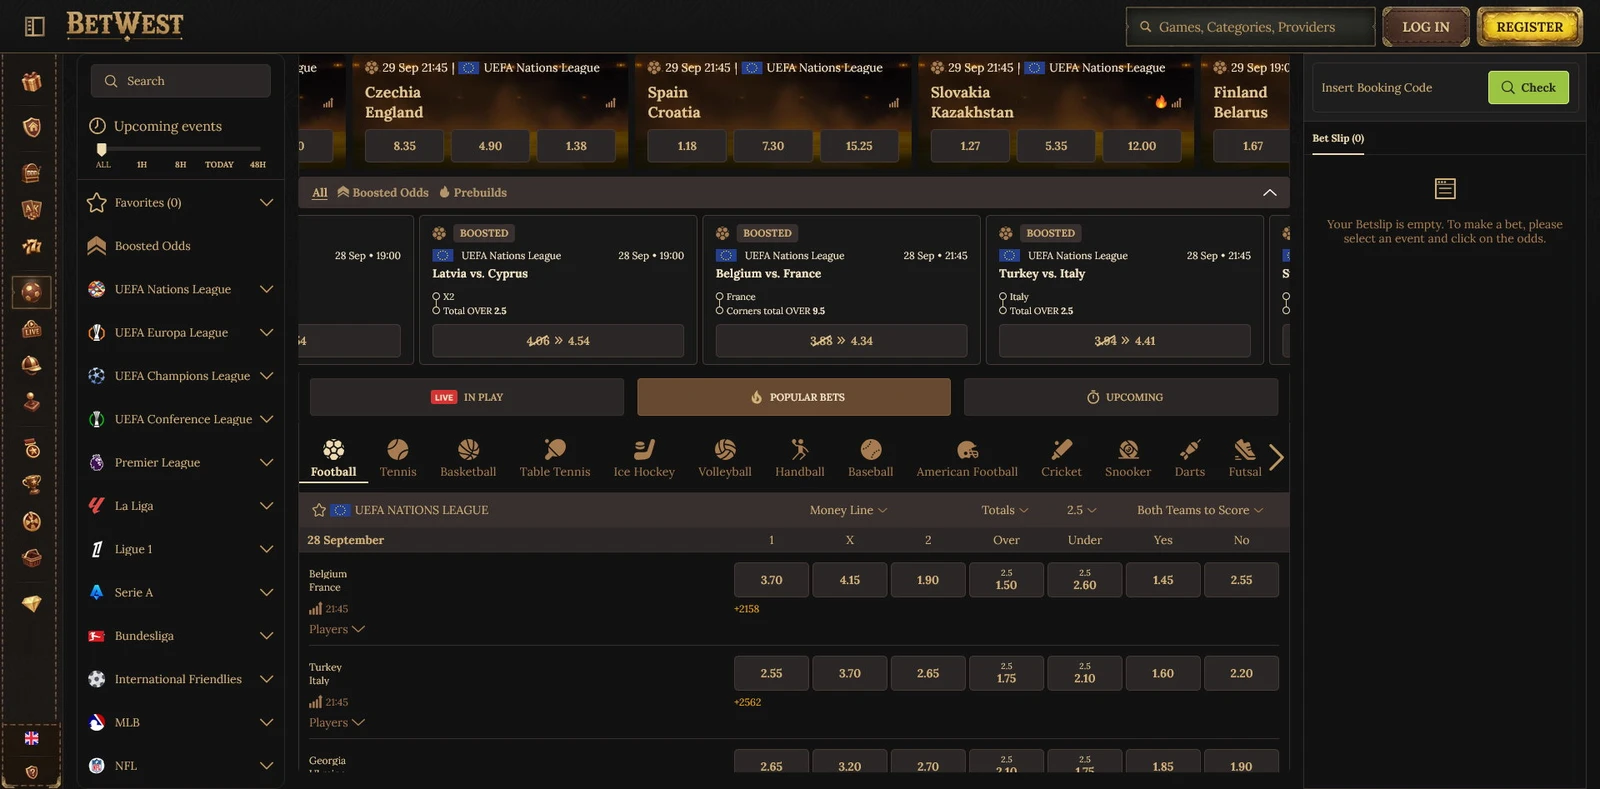Switch to the IN PLAY tab
This screenshot has height=789, width=1600.
click(x=467, y=397)
